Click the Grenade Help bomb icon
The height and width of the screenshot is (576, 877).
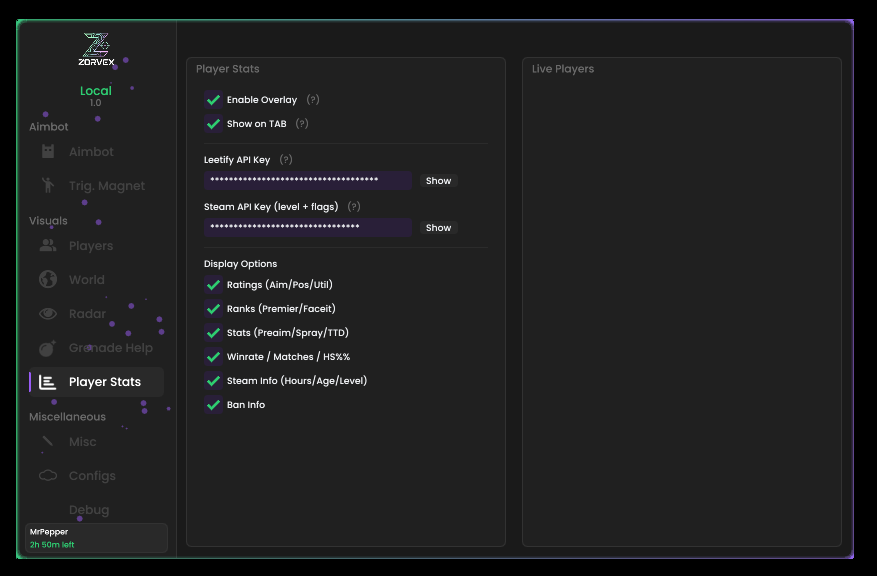coord(48,348)
